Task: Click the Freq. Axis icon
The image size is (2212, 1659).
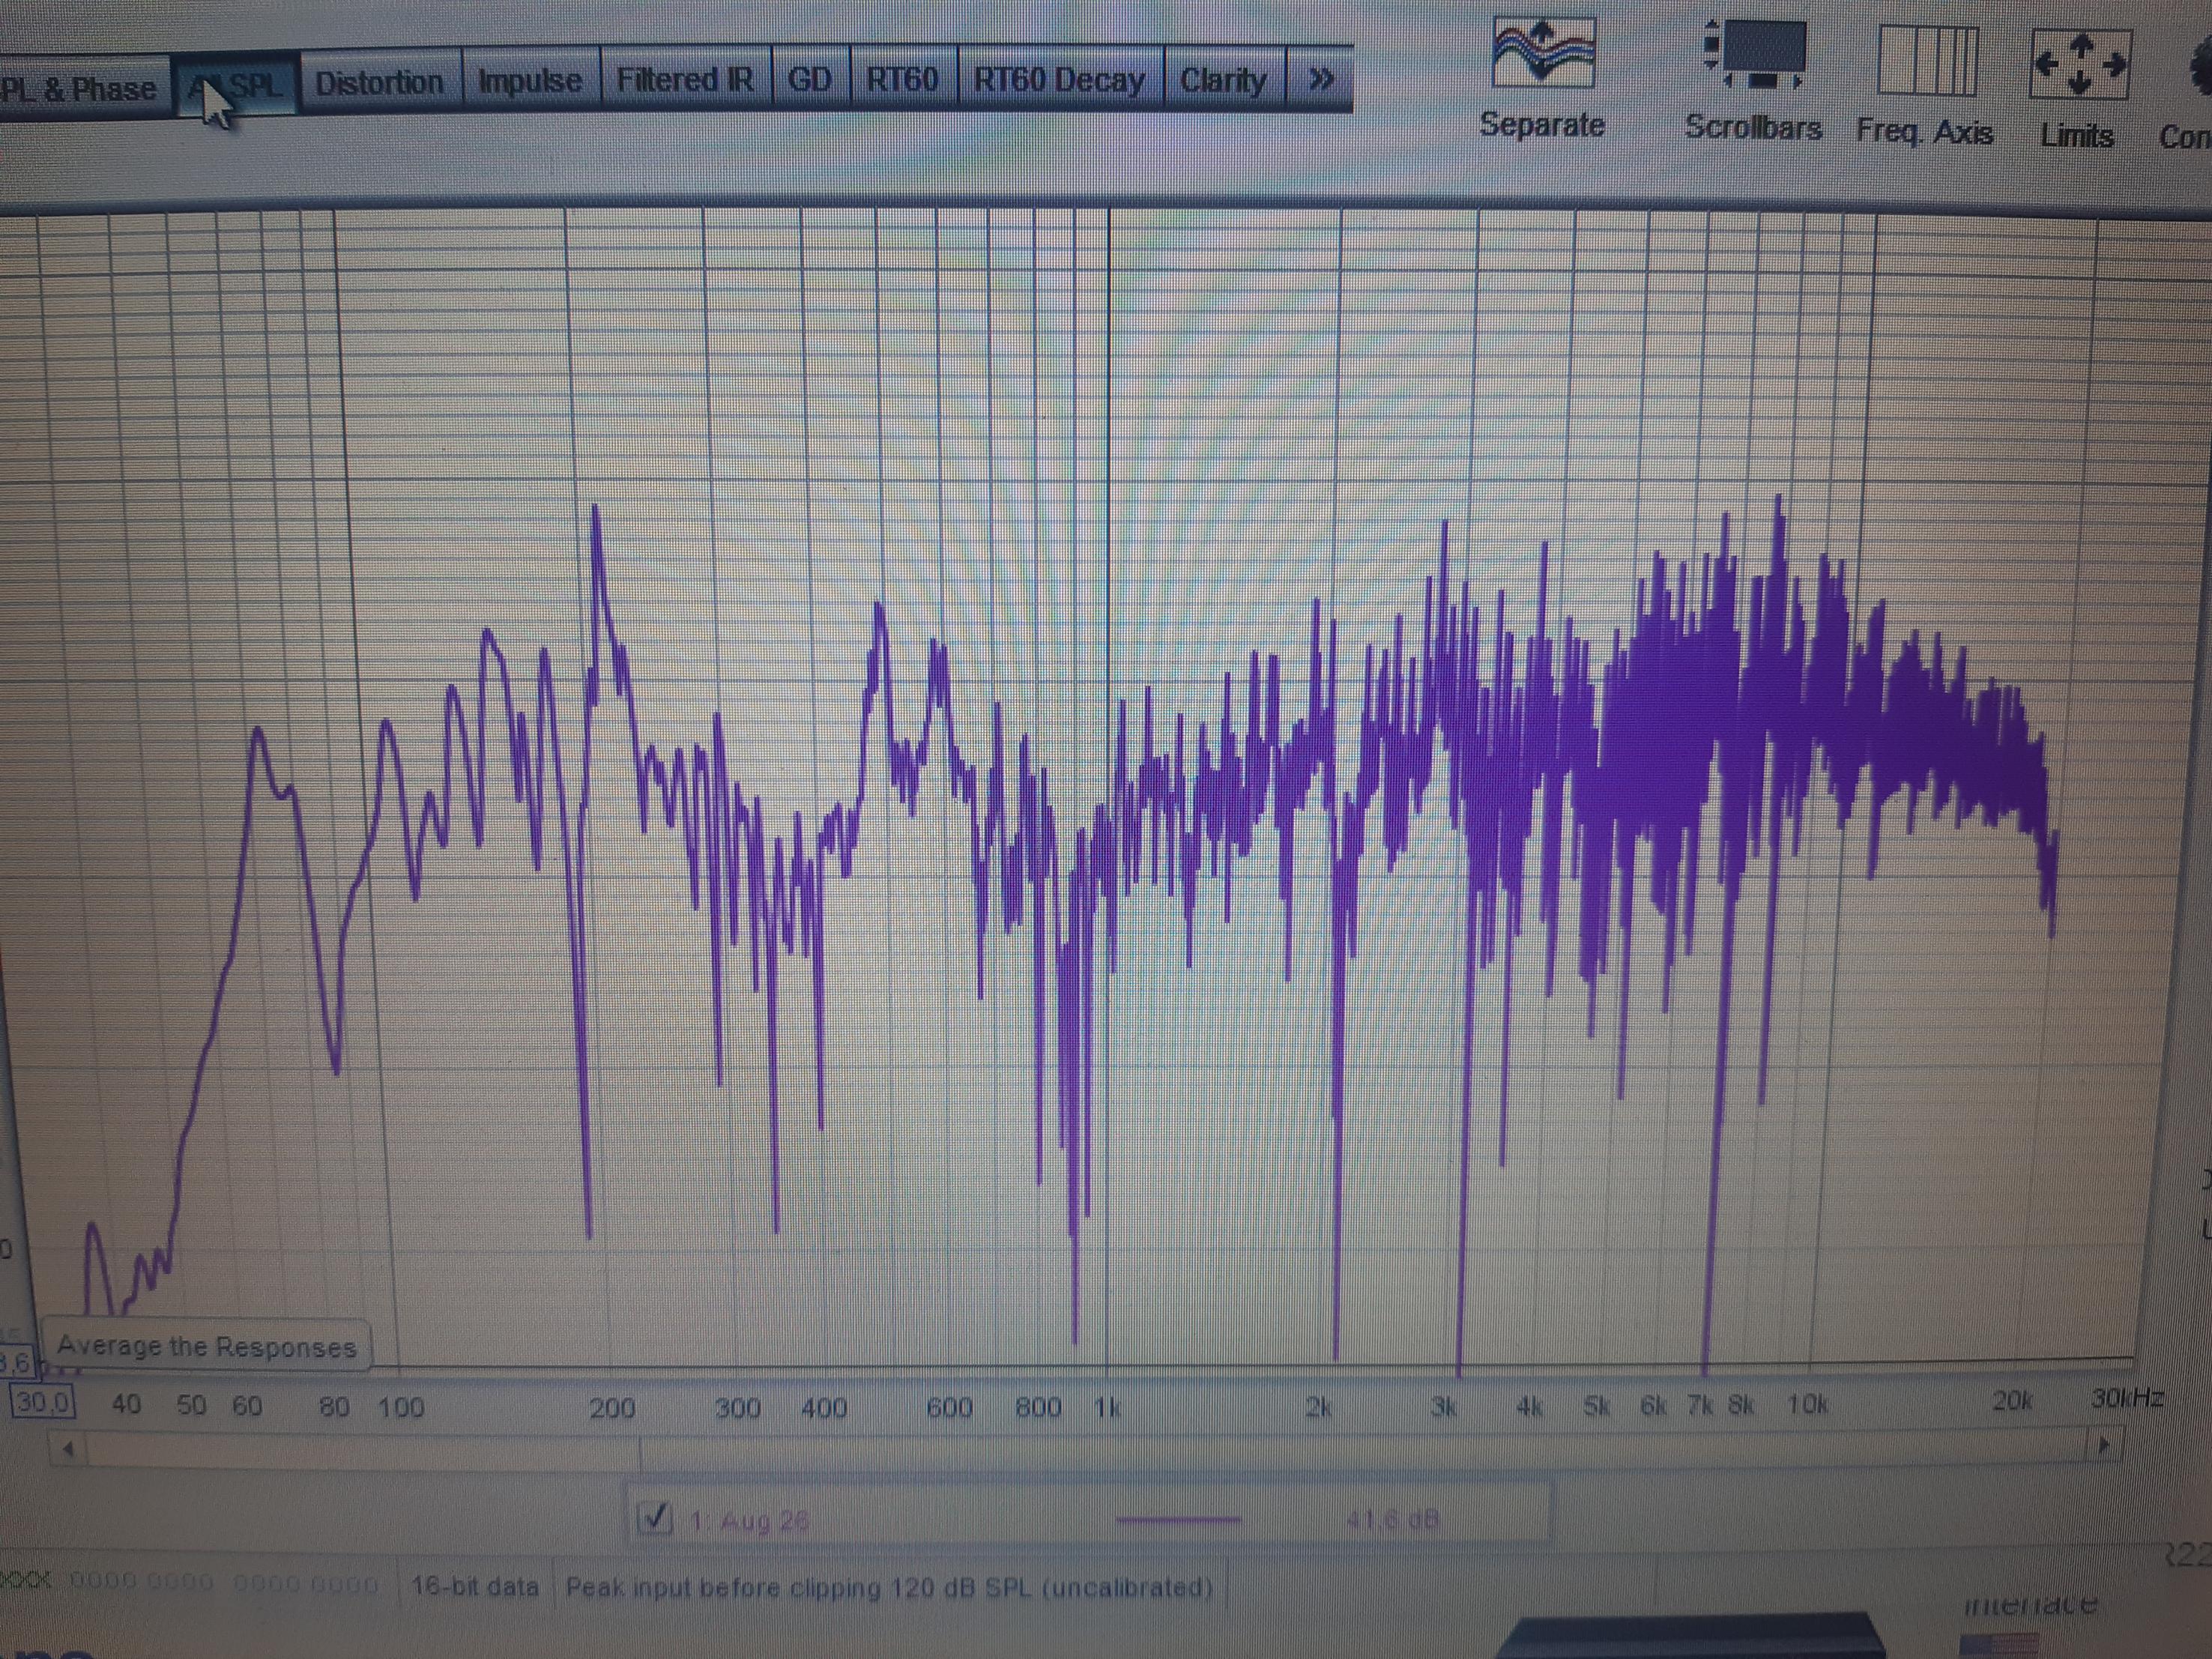Action: point(1926,62)
